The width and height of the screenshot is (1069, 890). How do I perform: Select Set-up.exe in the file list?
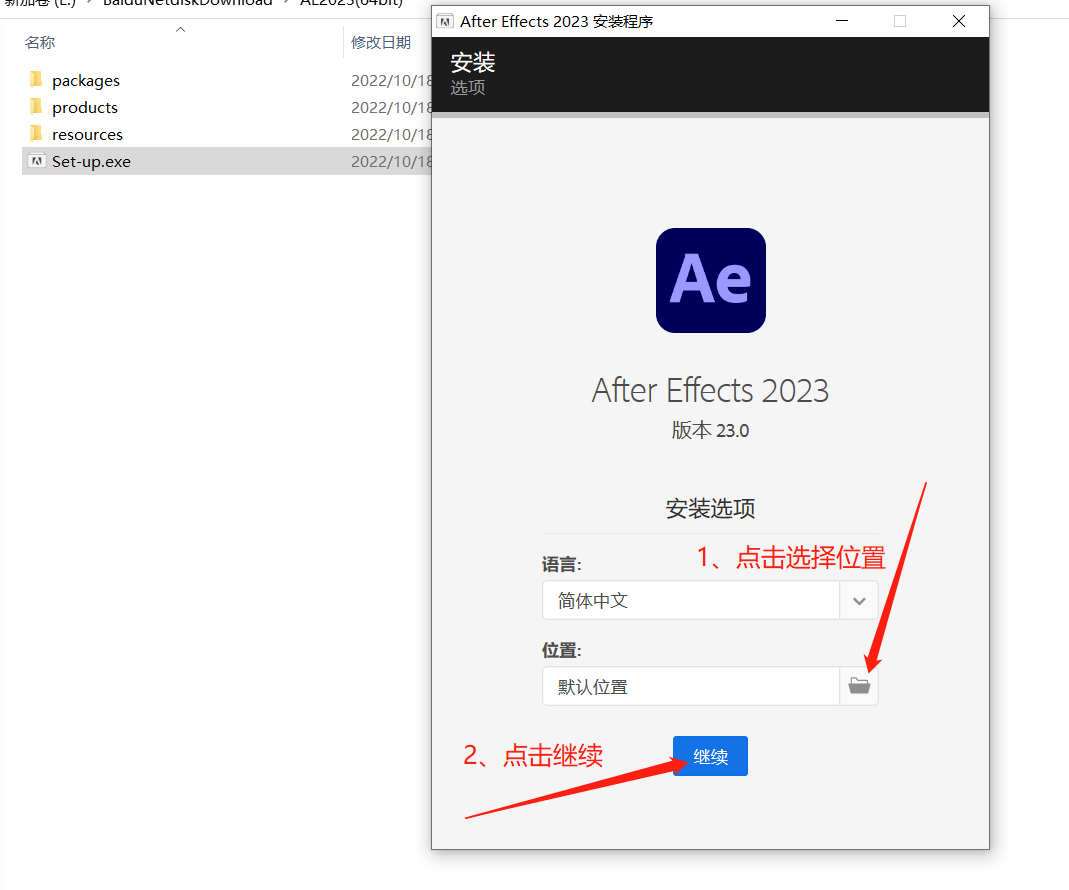(x=91, y=161)
